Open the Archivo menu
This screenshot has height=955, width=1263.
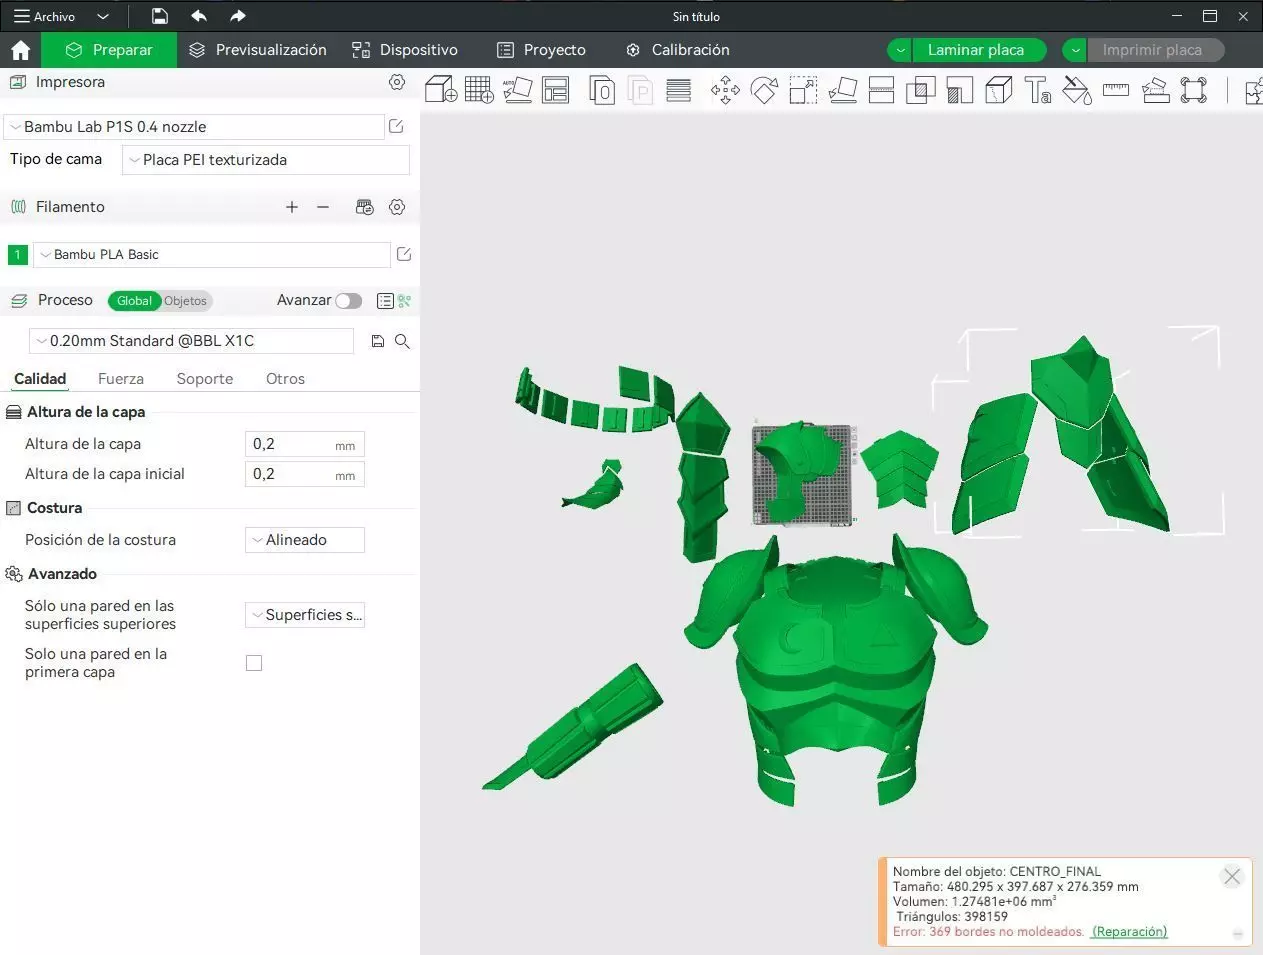point(45,16)
